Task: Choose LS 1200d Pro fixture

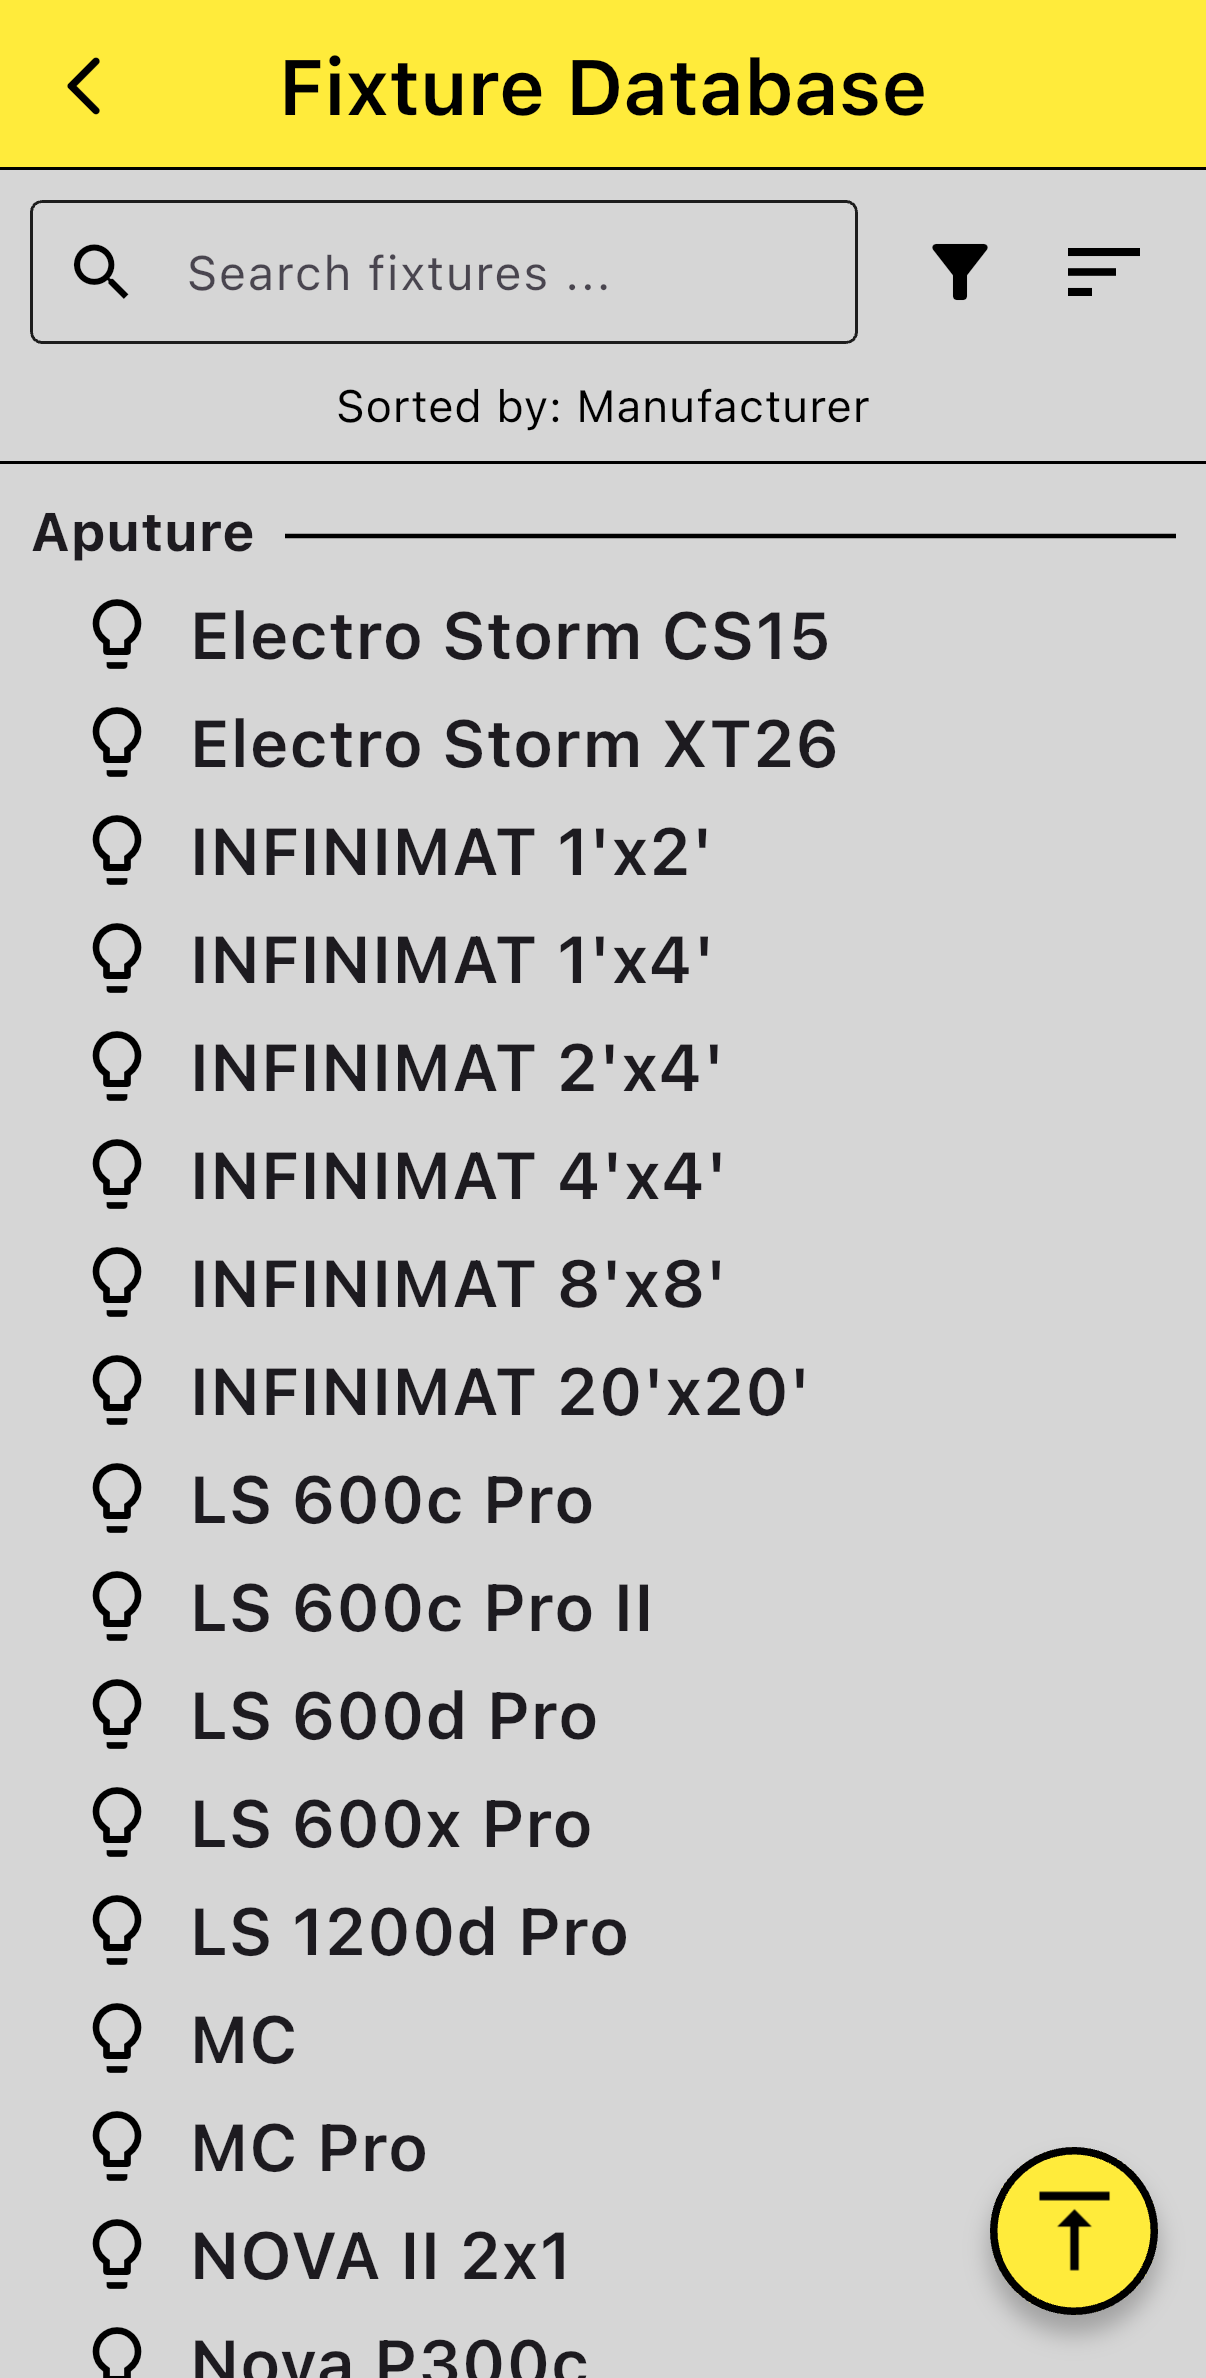Action: 603,1931
